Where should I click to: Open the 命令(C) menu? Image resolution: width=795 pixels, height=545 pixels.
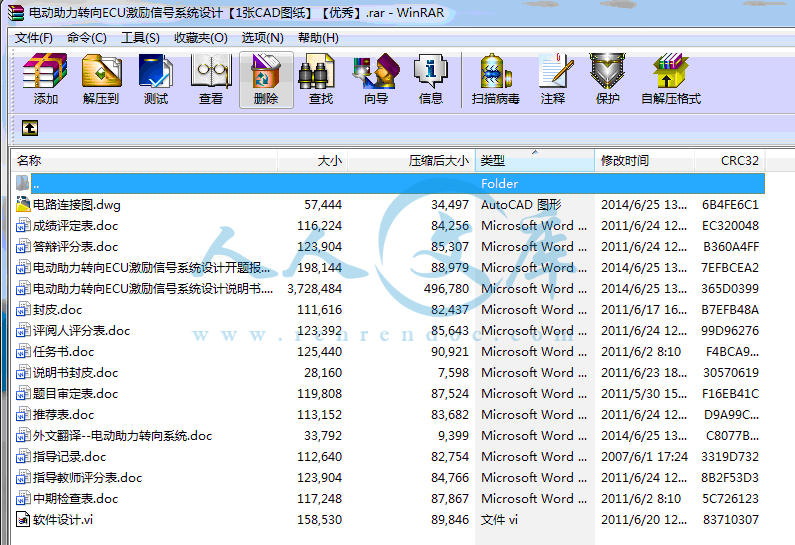[x=87, y=38]
